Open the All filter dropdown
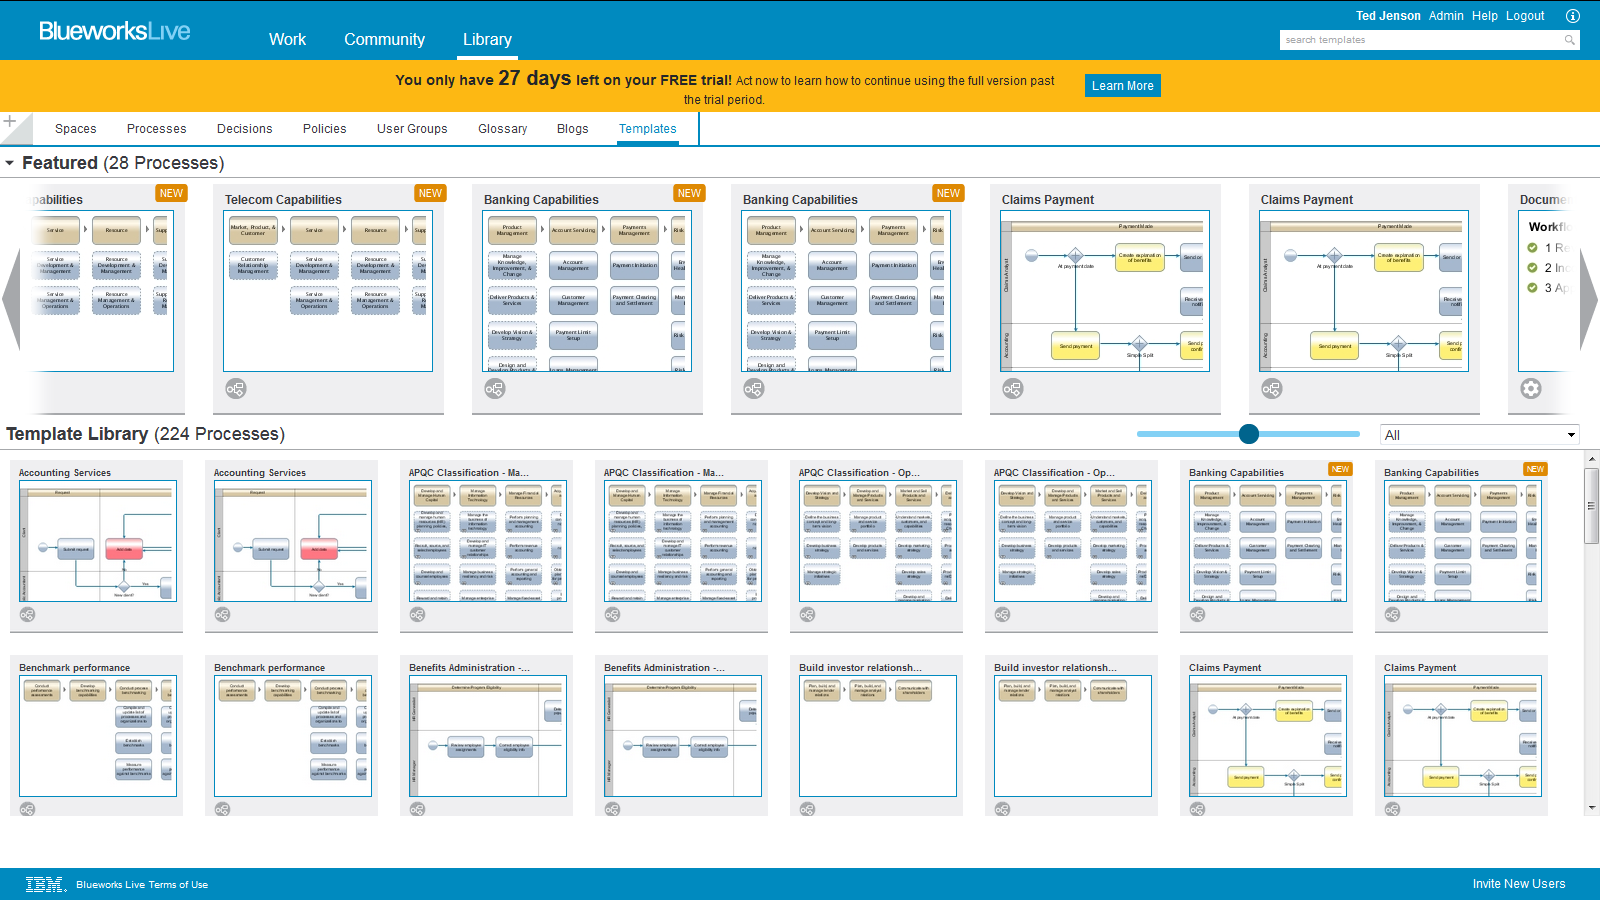This screenshot has height=900, width=1600. click(1480, 435)
